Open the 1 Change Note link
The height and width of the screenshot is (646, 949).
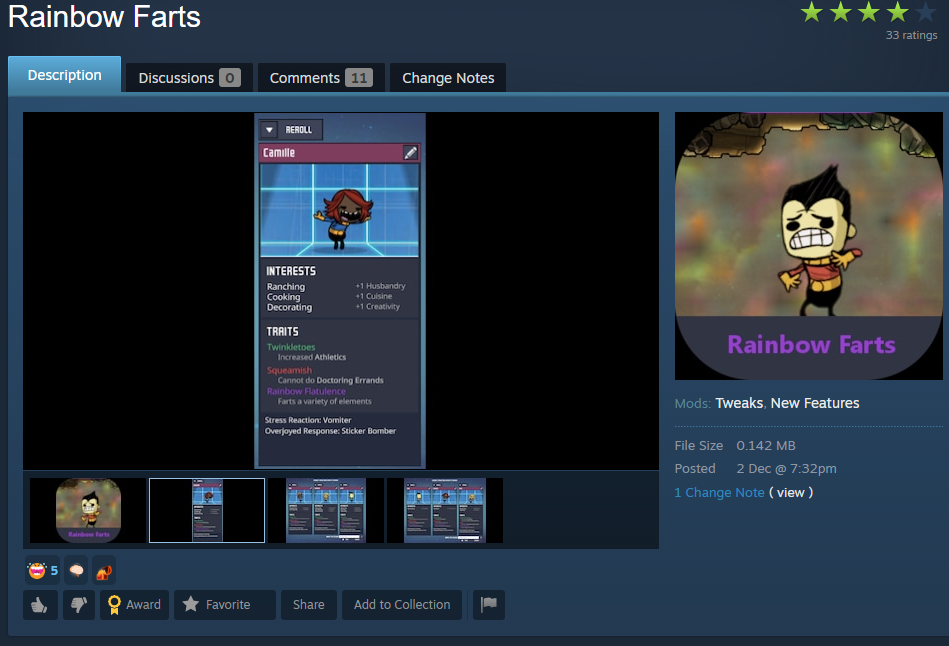pyautogui.click(x=720, y=493)
